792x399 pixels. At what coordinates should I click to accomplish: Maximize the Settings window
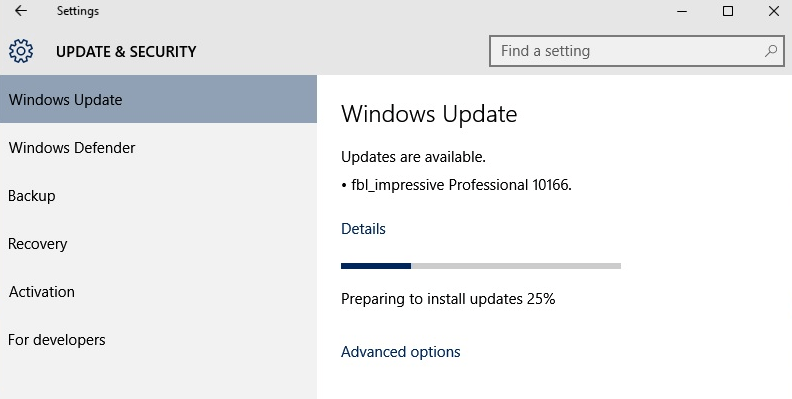[x=728, y=11]
